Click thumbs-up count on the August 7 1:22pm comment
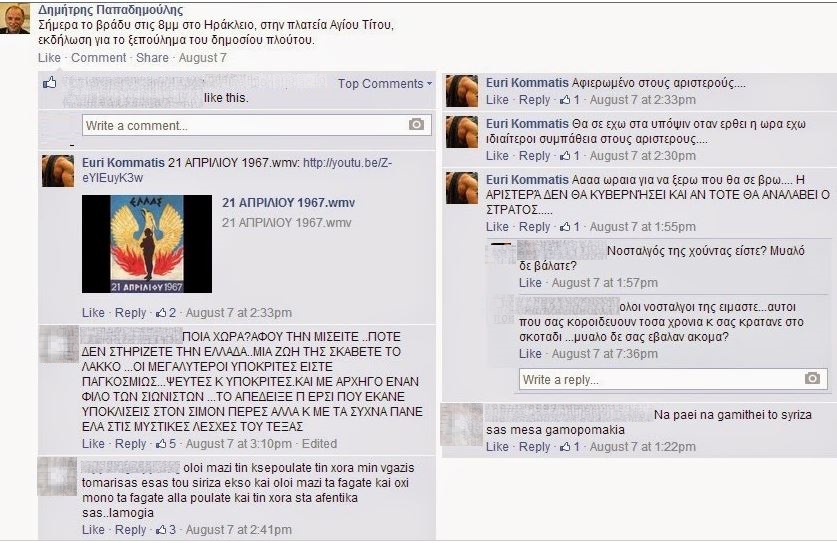 [x=570, y=447]
